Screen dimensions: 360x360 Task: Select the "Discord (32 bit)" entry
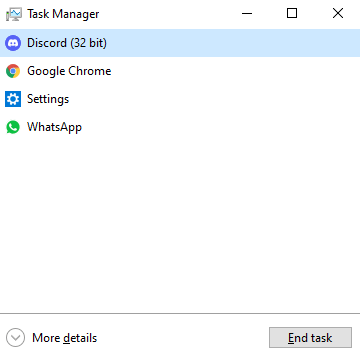[180, 43]
